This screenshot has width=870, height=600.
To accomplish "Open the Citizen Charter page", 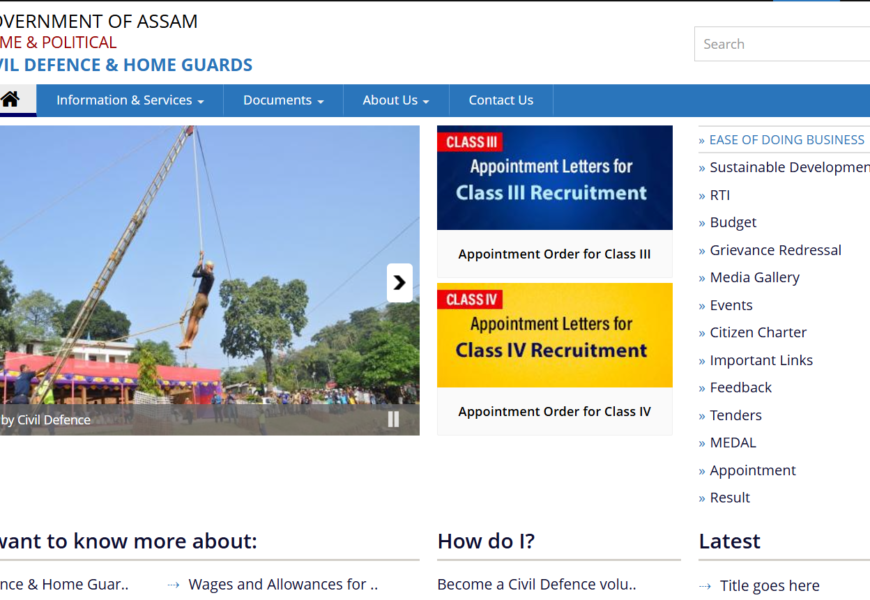I will point(758,332).
